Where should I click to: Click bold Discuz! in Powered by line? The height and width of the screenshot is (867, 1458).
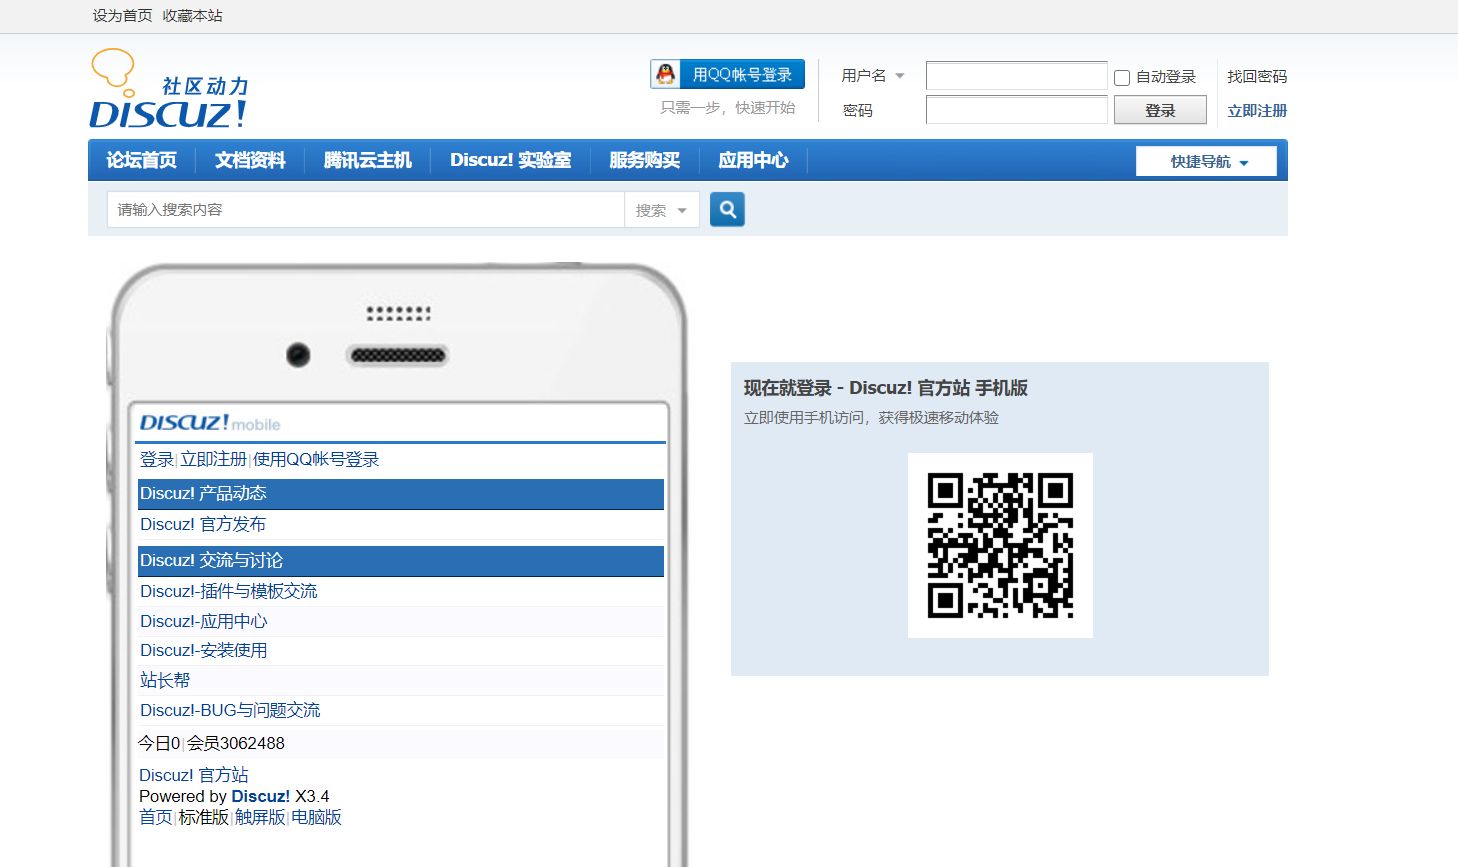pos(261,796)
